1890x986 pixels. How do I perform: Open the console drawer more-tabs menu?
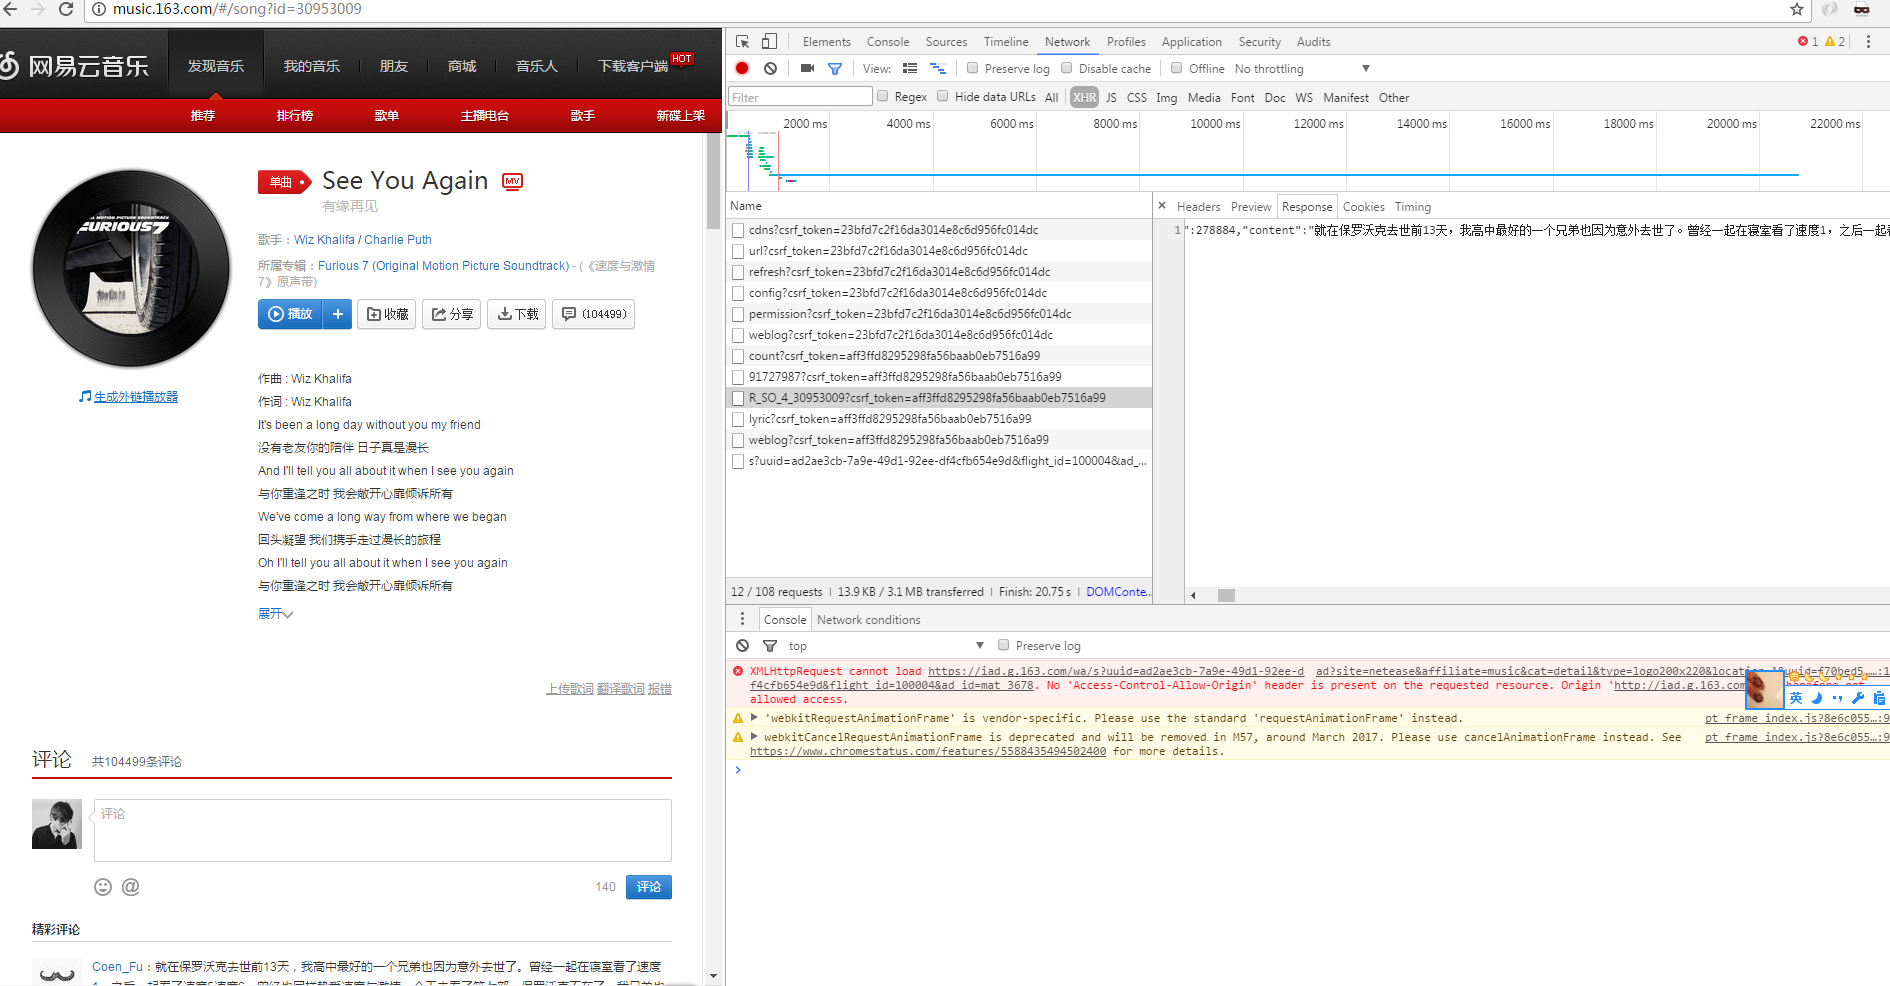point(742,619)
